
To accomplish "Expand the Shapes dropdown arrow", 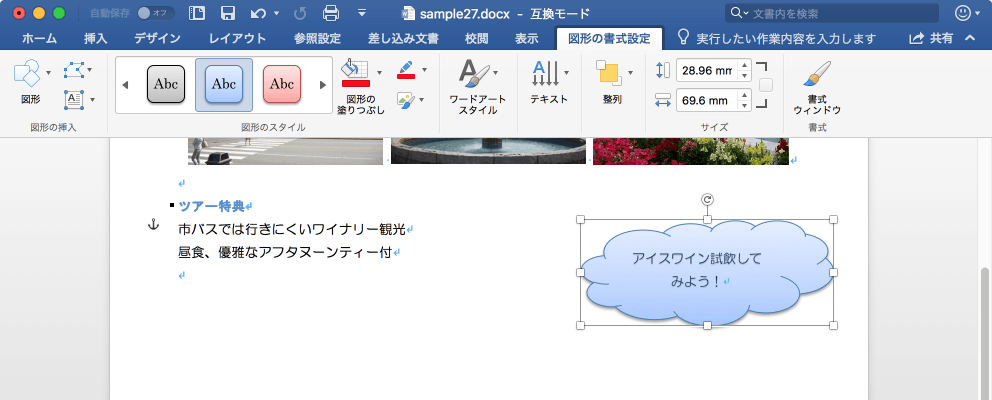I will [x=48, y=73].
